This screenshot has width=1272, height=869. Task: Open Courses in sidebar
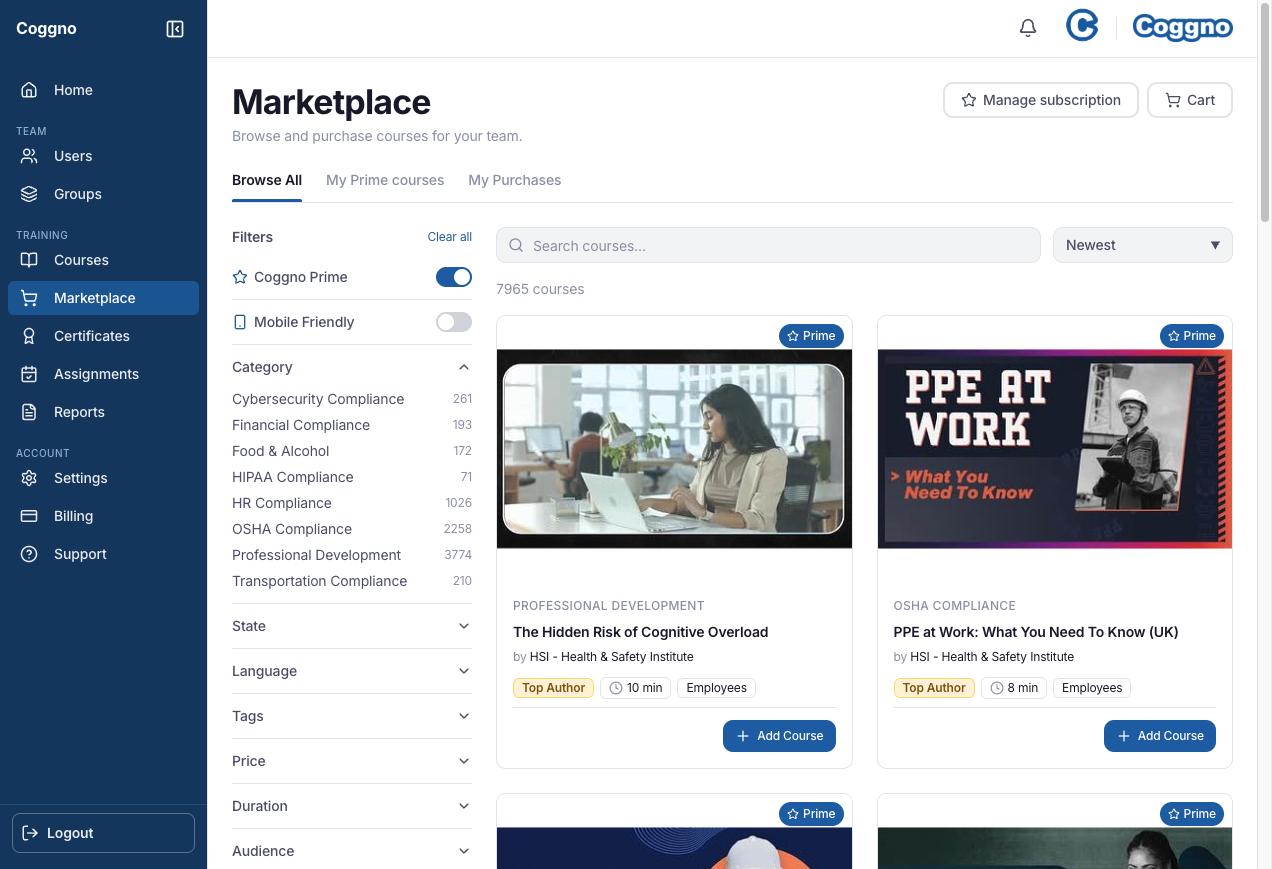(103, 260)
